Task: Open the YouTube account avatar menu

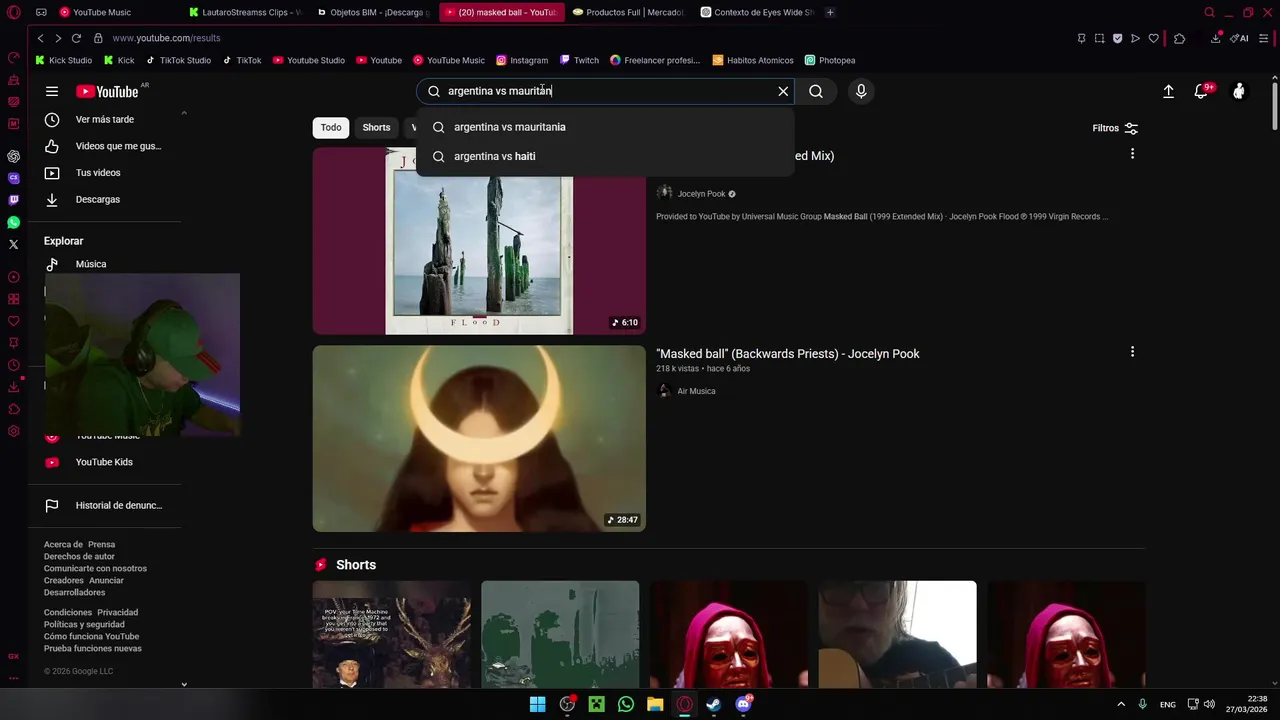Action: pos(1239,91)
